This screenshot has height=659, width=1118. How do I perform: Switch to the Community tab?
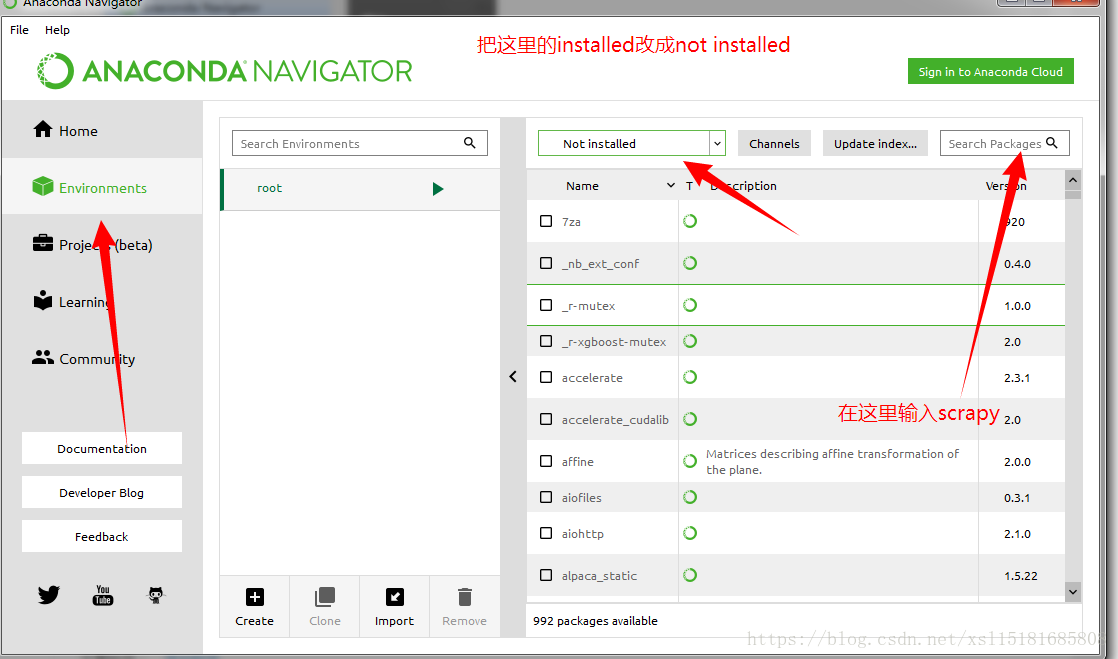[102, 357]
